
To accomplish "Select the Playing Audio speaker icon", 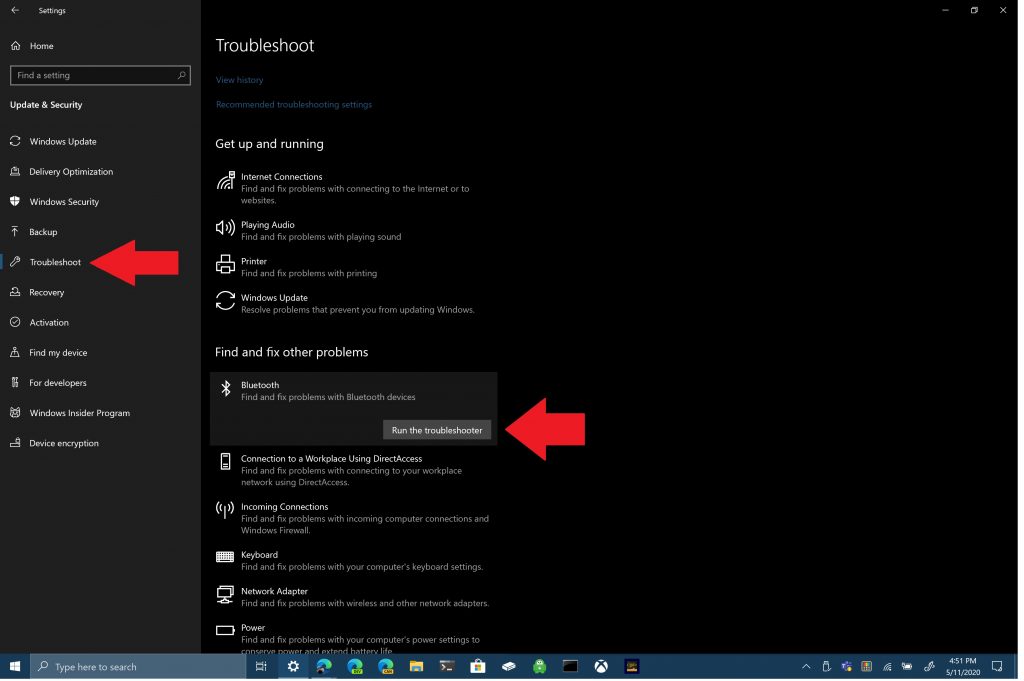I will tap(226, 228).
